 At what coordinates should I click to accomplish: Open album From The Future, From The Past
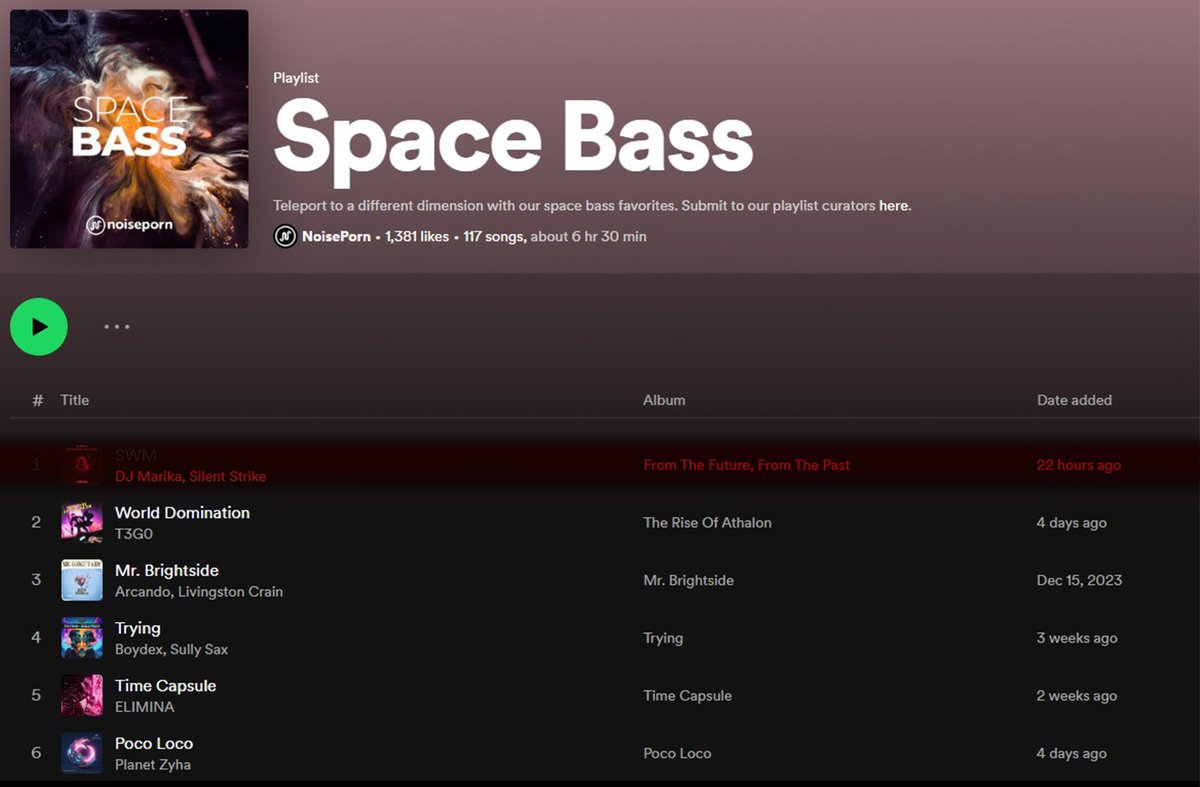tap(747, 465)
